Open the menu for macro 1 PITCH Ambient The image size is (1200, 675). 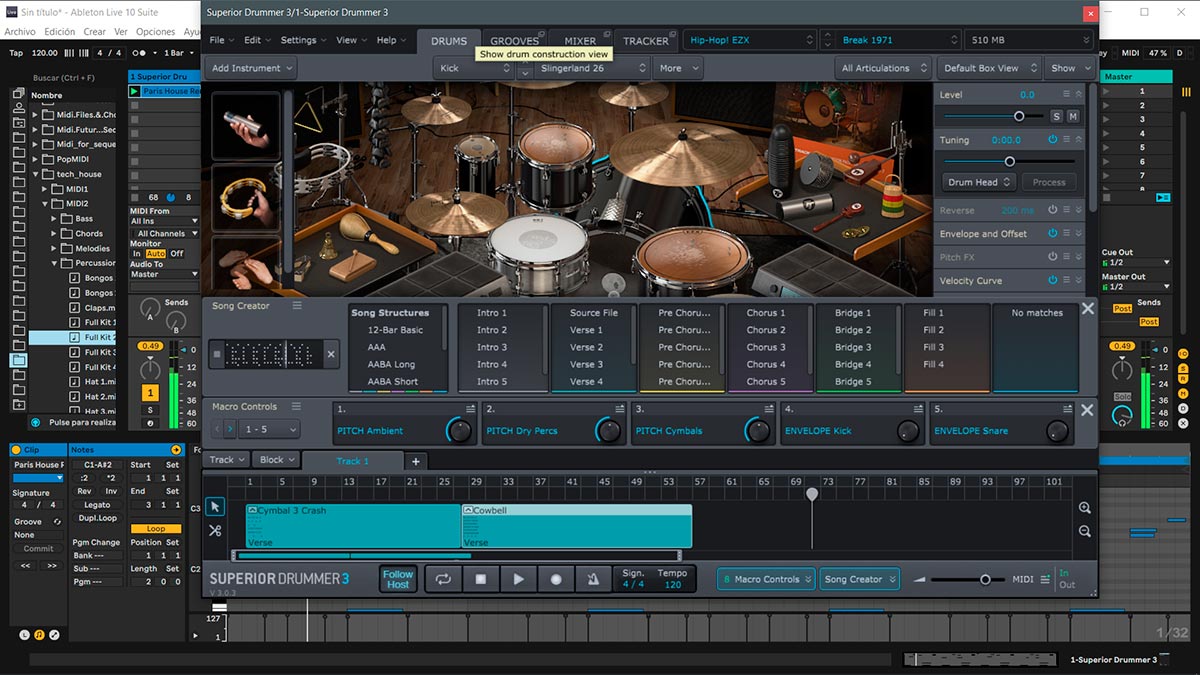tap(470, 410)
